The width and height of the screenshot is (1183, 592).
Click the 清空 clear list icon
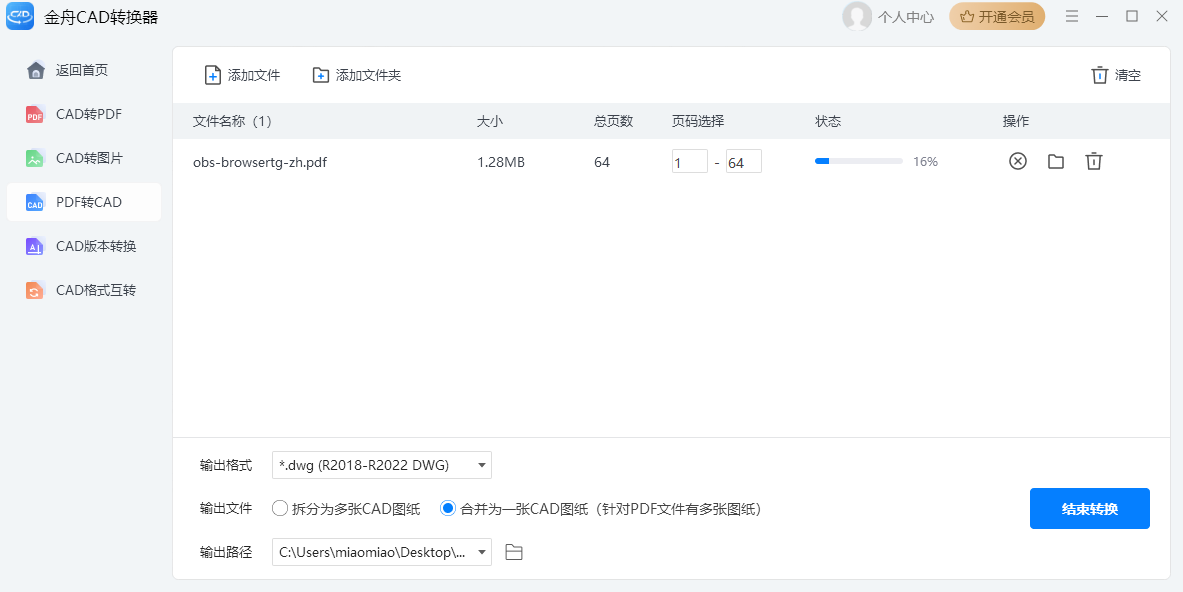[x=1100, y=75]
